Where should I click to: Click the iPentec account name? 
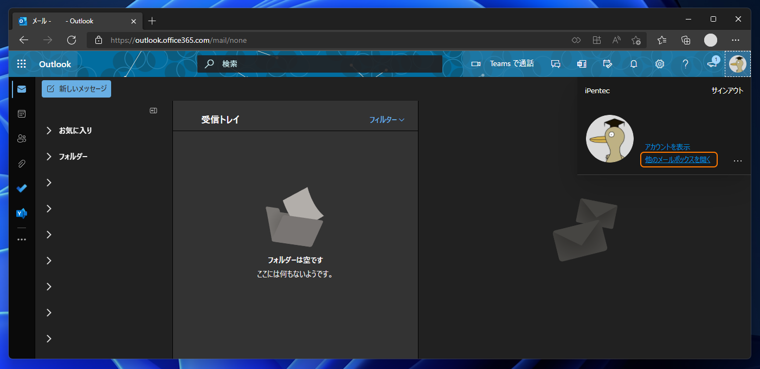coord(597,91)
